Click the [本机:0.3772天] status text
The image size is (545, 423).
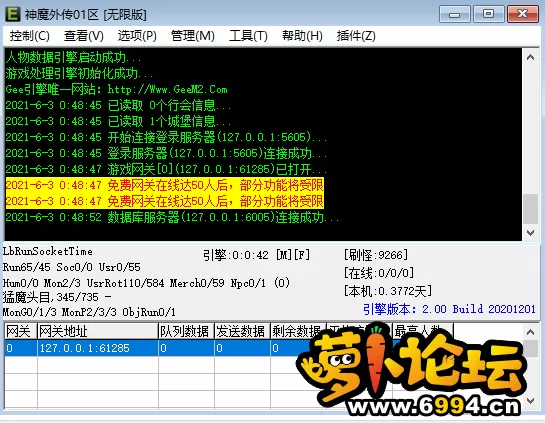pyautogui.click(x=388, y=291)
